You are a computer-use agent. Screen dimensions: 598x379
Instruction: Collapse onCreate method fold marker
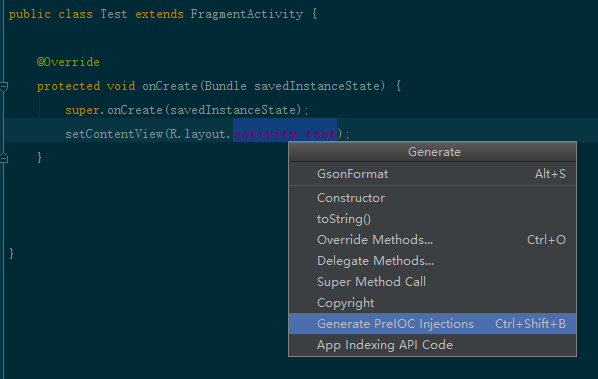coord(4,87)
